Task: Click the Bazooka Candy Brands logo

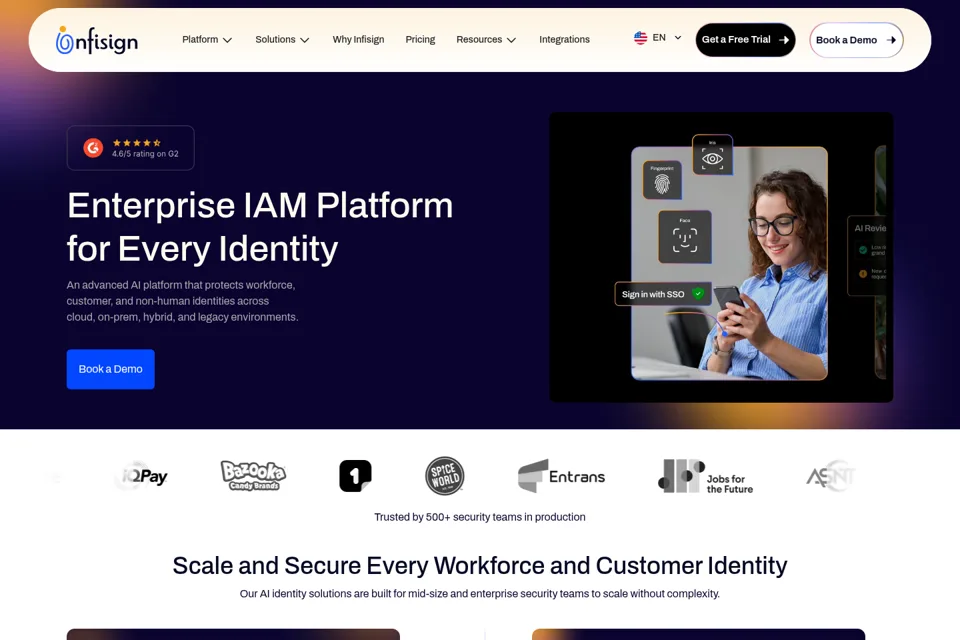Action: click(253, 475)
